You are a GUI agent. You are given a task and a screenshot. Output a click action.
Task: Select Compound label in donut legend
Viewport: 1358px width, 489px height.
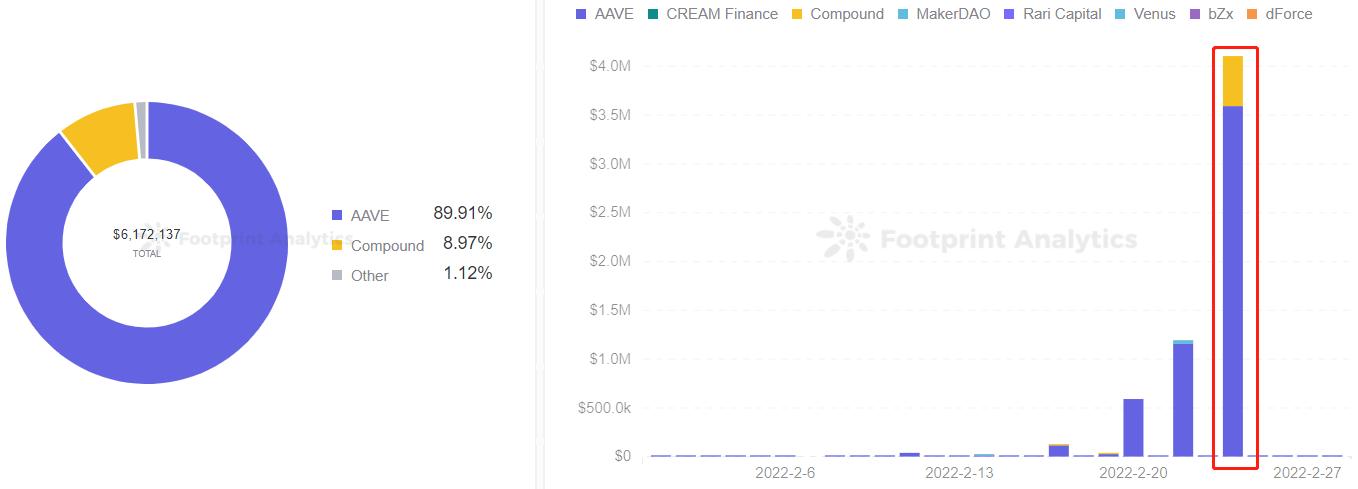click(387, 245)
